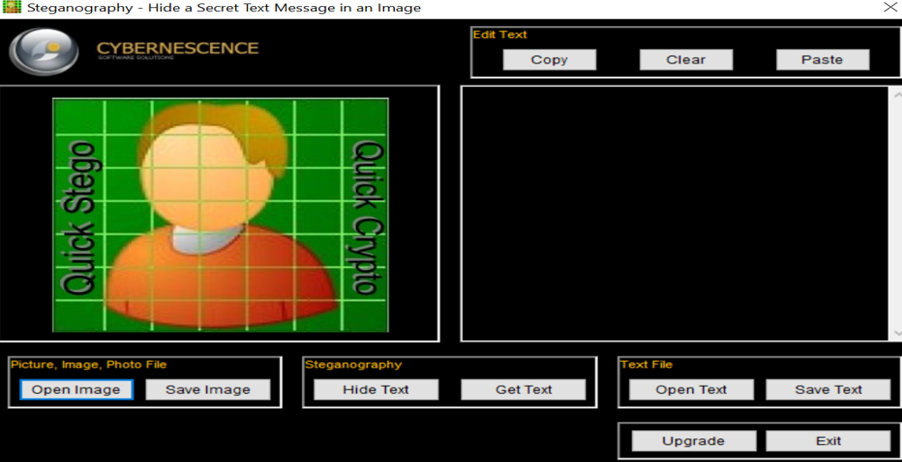Click the round Cybernescence logo
Image resolution: width=902 pixels, height=462 pixels.
44,51
